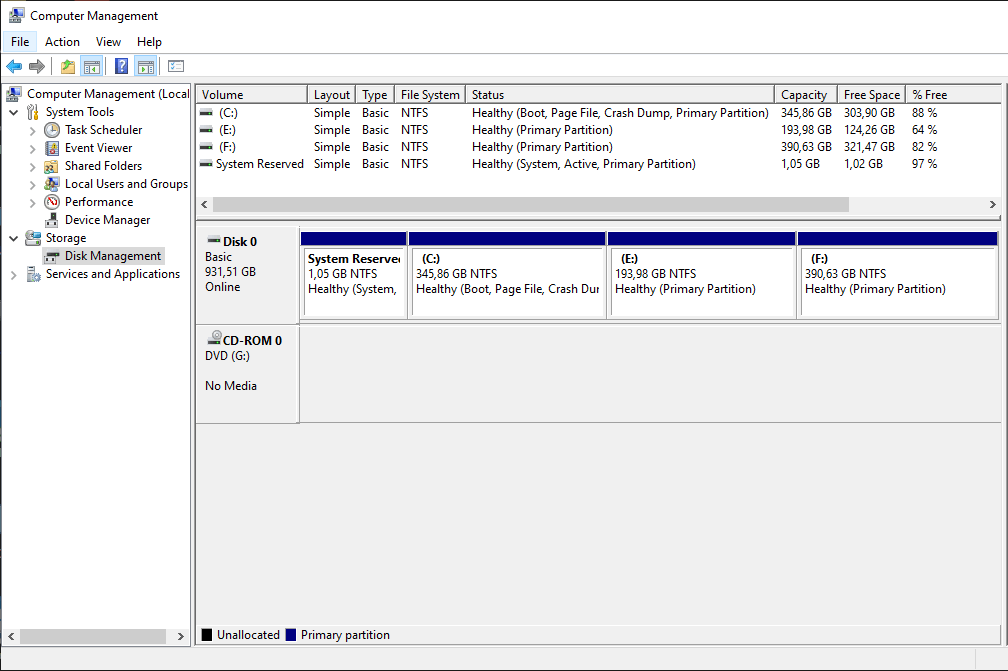This screenshot has width=1008, height=671.
Task: Expand the Task Scheduler node
Action: pos(32,130)
